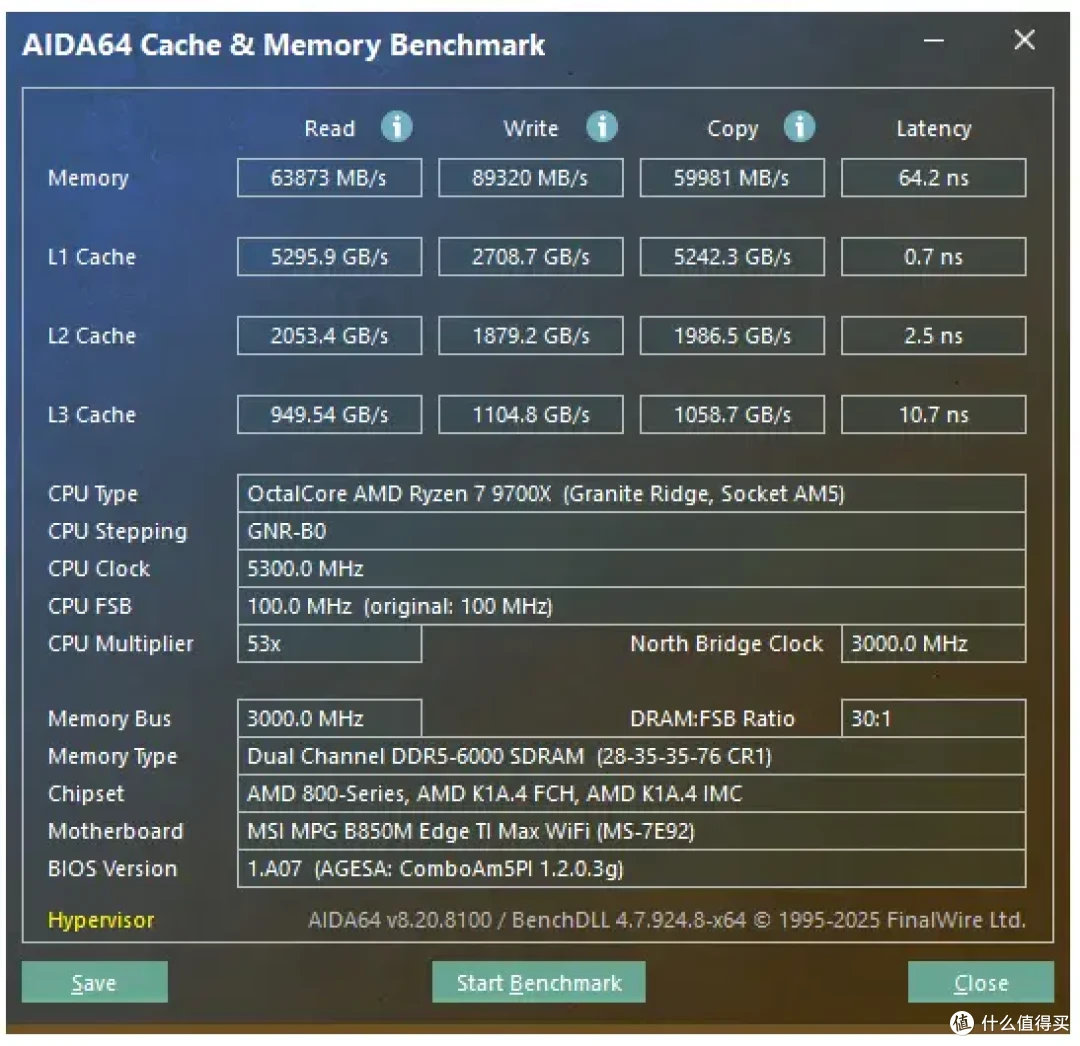1080x1046 pixels.
Task: Click CPU FSB value 100.0 MHz
Action: coord(632,606)
